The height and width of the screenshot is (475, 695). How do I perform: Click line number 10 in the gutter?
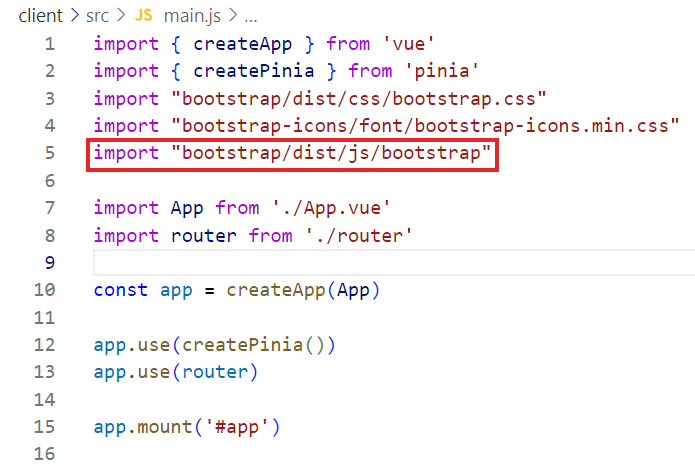coord(45,290)
